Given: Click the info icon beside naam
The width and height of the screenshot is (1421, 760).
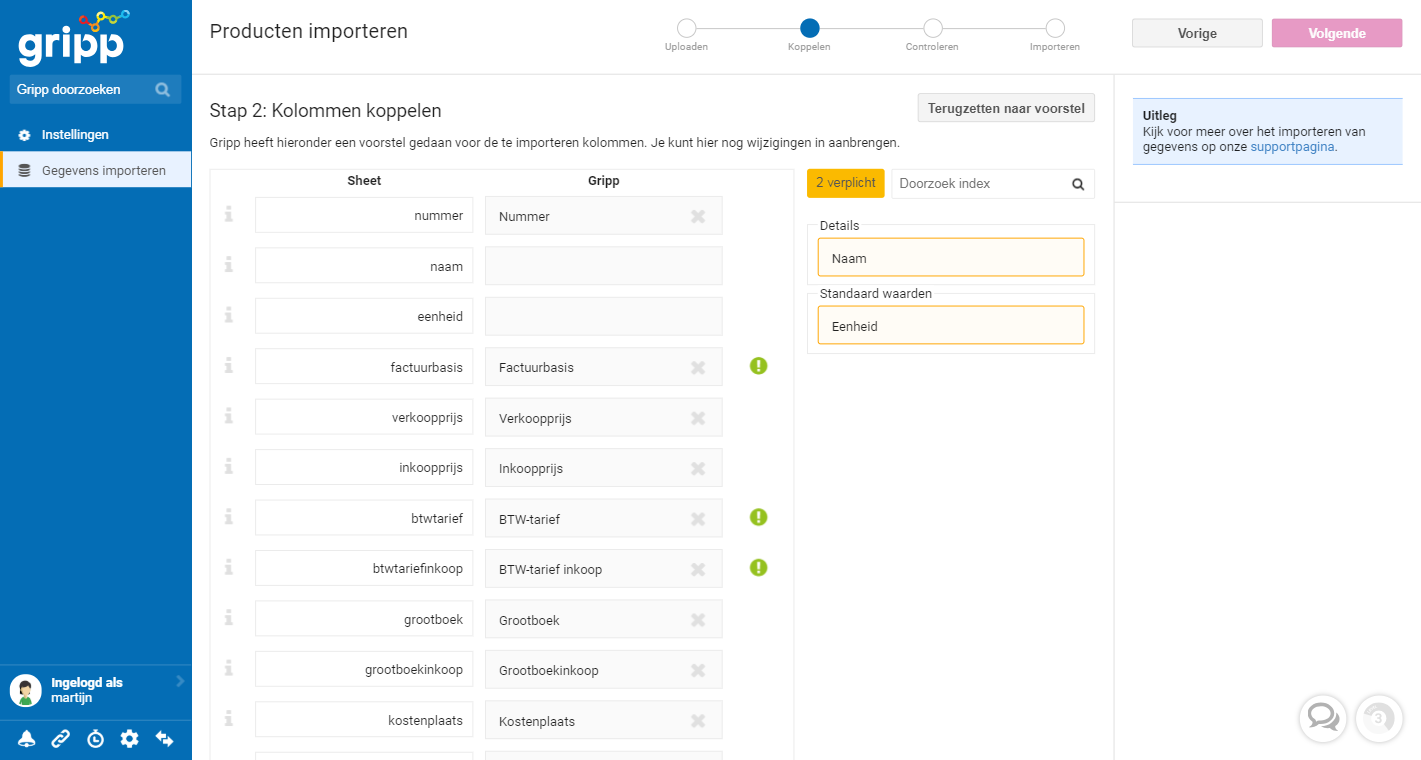Looking at the screenshot, I should coord(229,264).
